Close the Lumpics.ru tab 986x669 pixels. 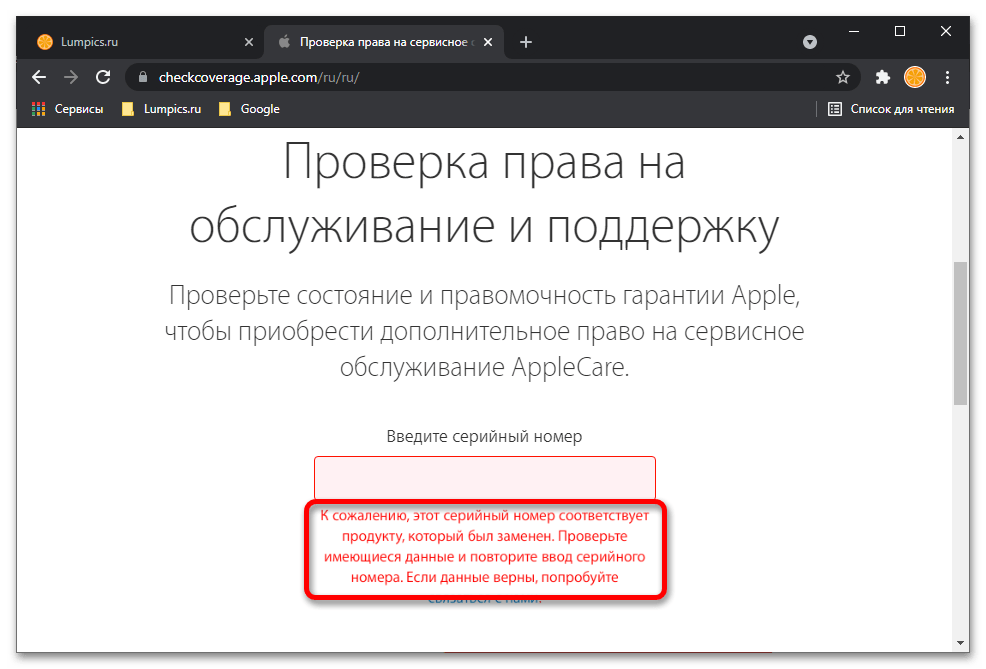point(249,42)
